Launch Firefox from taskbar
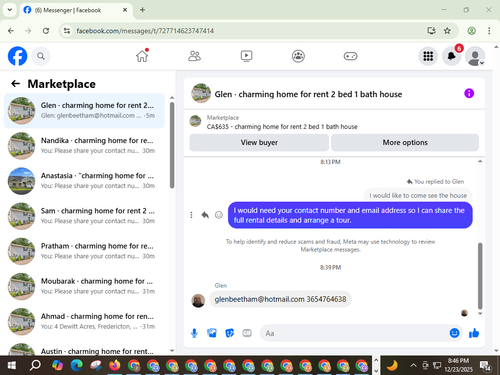The image size is (500, 375). (115, 365)
